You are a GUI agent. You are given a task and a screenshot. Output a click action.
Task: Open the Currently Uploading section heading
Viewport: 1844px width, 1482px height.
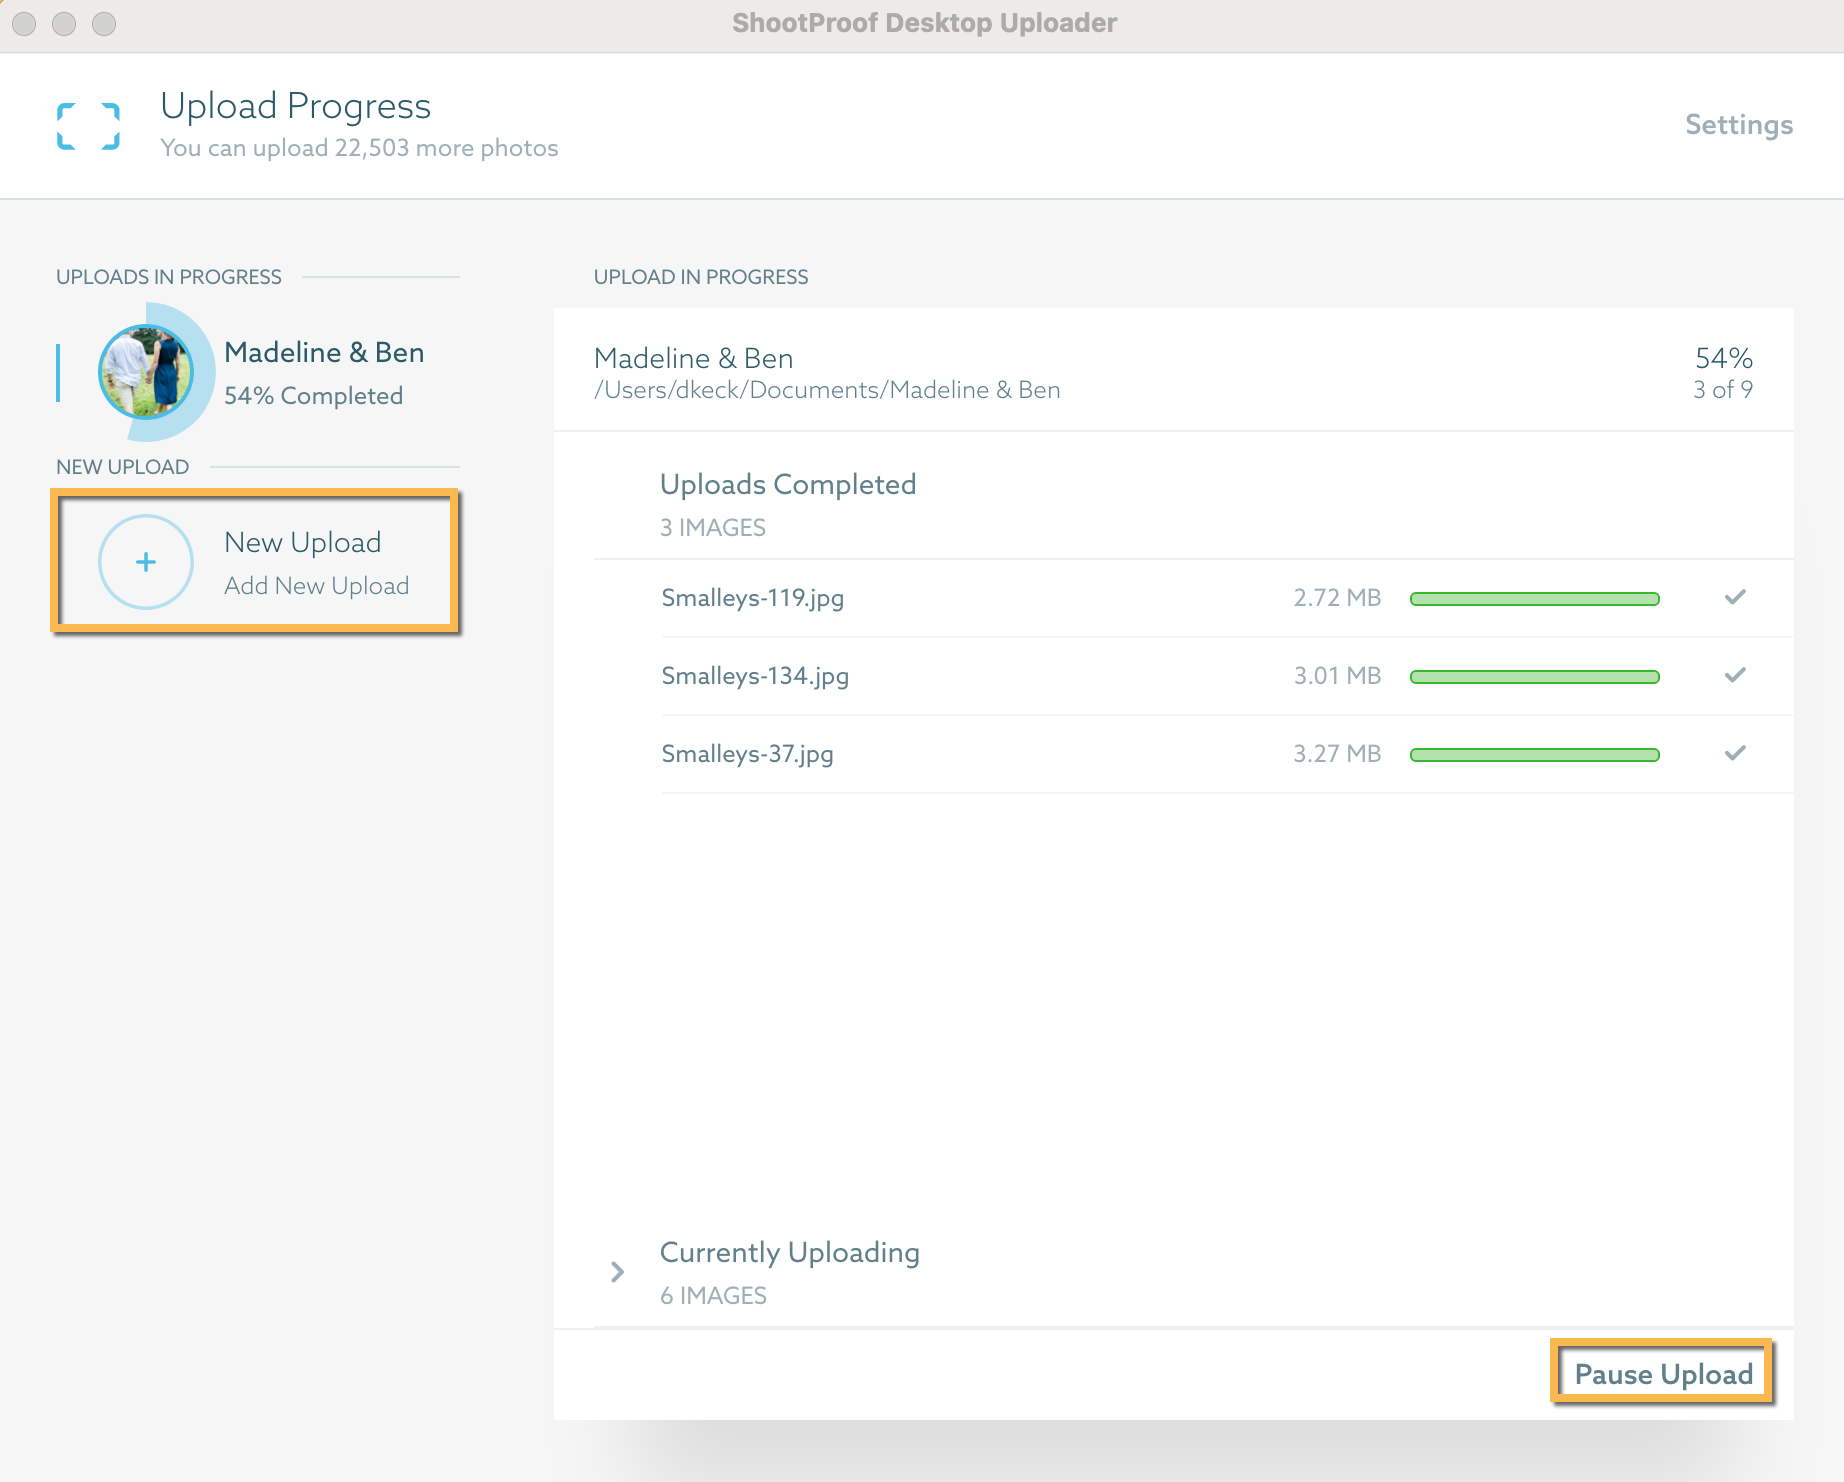[789, 1252]
